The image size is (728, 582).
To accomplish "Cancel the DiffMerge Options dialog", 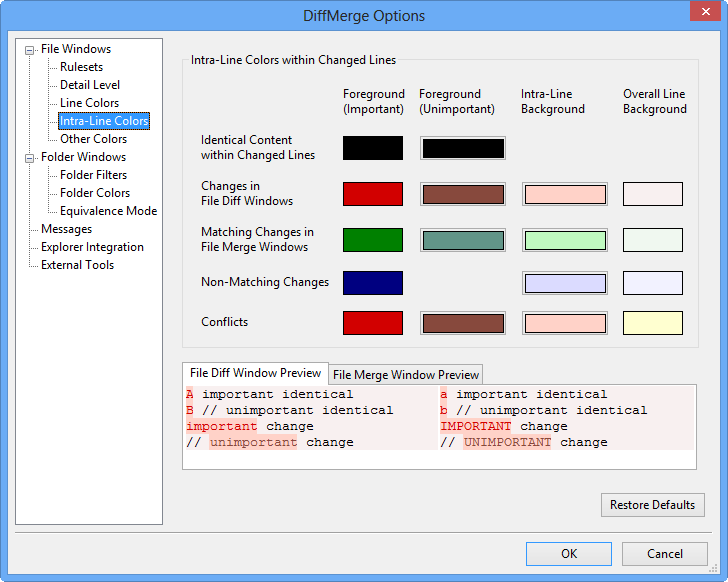I will (x=664, y=554).
